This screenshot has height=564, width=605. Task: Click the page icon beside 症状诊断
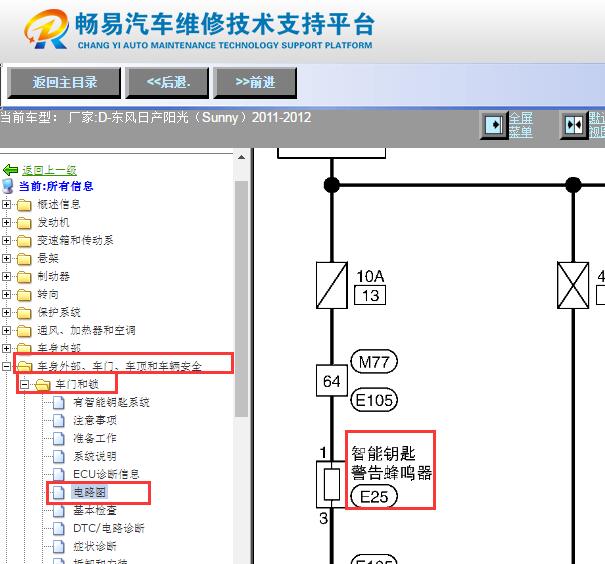click(x=59, y=546)
